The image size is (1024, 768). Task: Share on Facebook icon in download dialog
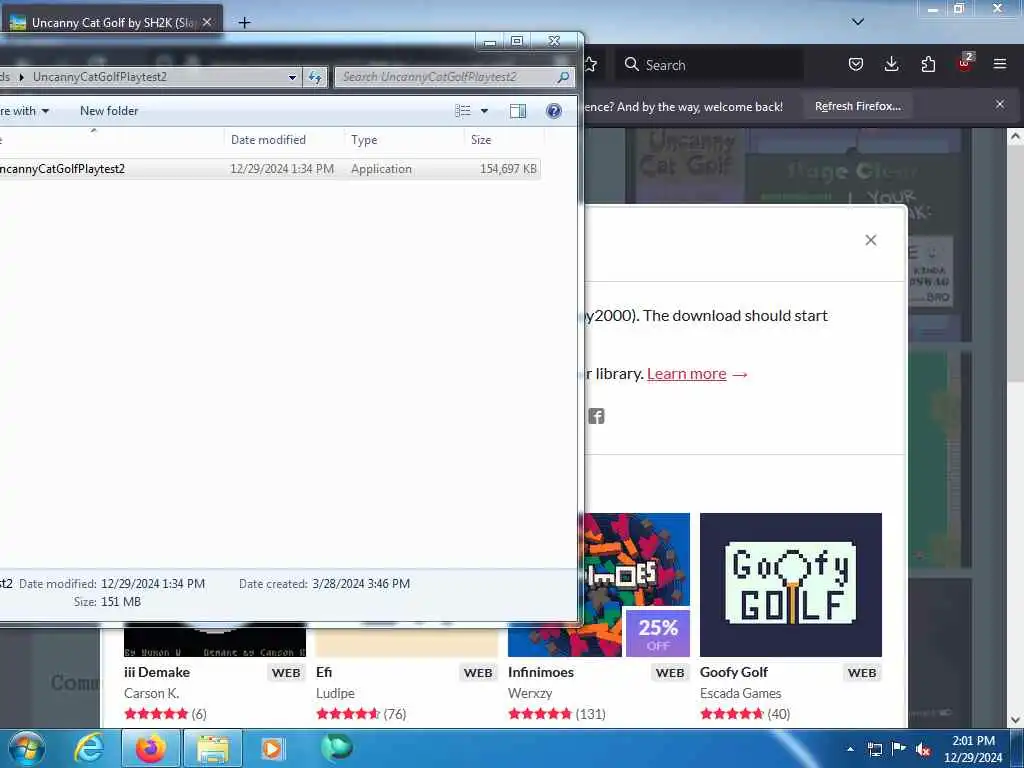(596, 416)
